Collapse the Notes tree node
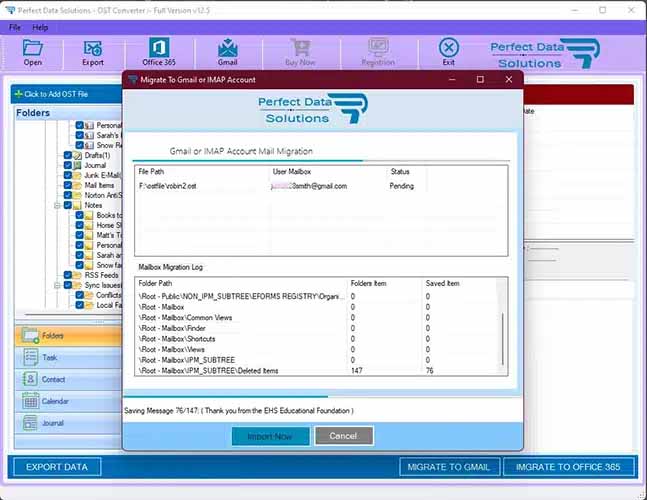 click(57, 205)
